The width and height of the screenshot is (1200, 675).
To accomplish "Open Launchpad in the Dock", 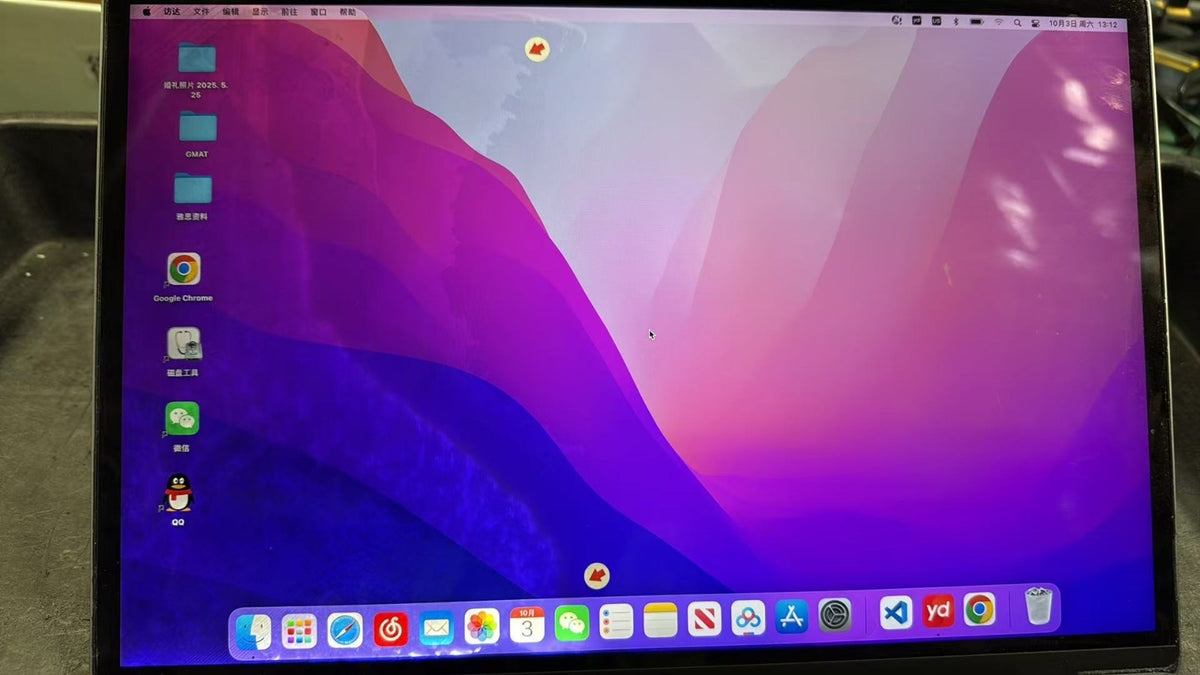I will click(299, 631).
